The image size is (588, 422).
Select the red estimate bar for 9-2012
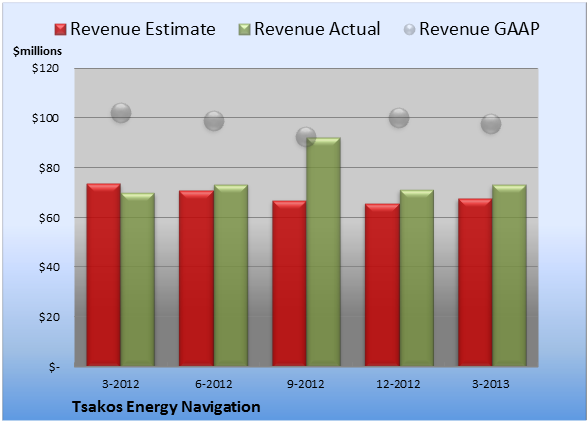pos(289,283)
